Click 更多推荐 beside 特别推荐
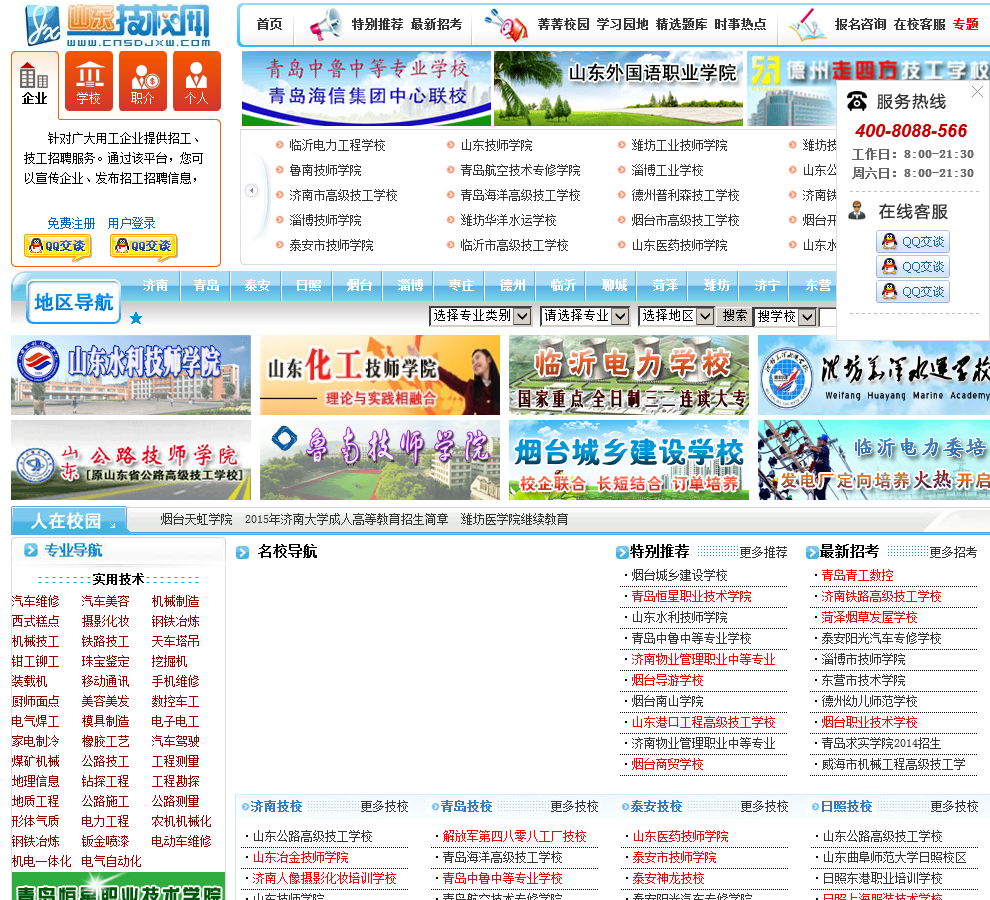Screen dimensions: 990x900 (763, 552)
